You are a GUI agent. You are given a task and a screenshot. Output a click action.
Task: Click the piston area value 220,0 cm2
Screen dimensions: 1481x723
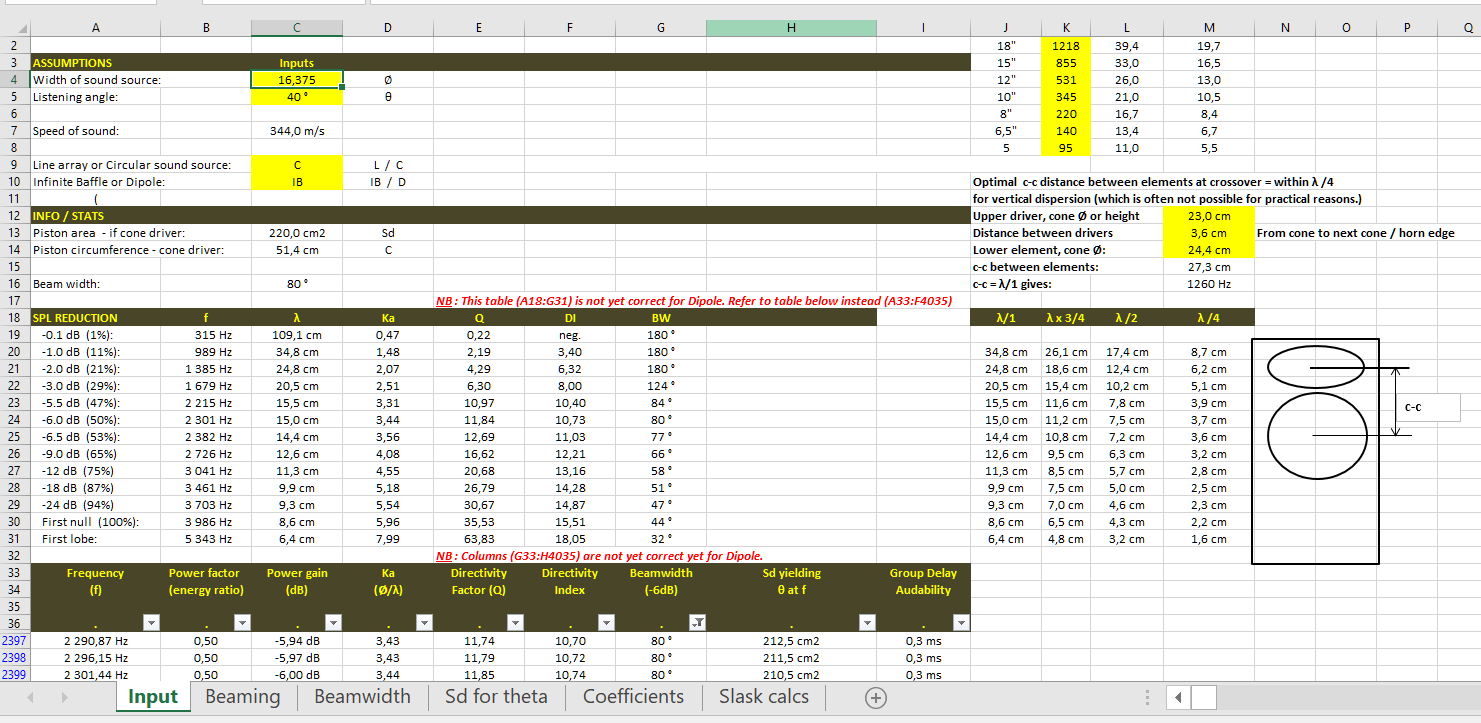click(x=296, y=233)
